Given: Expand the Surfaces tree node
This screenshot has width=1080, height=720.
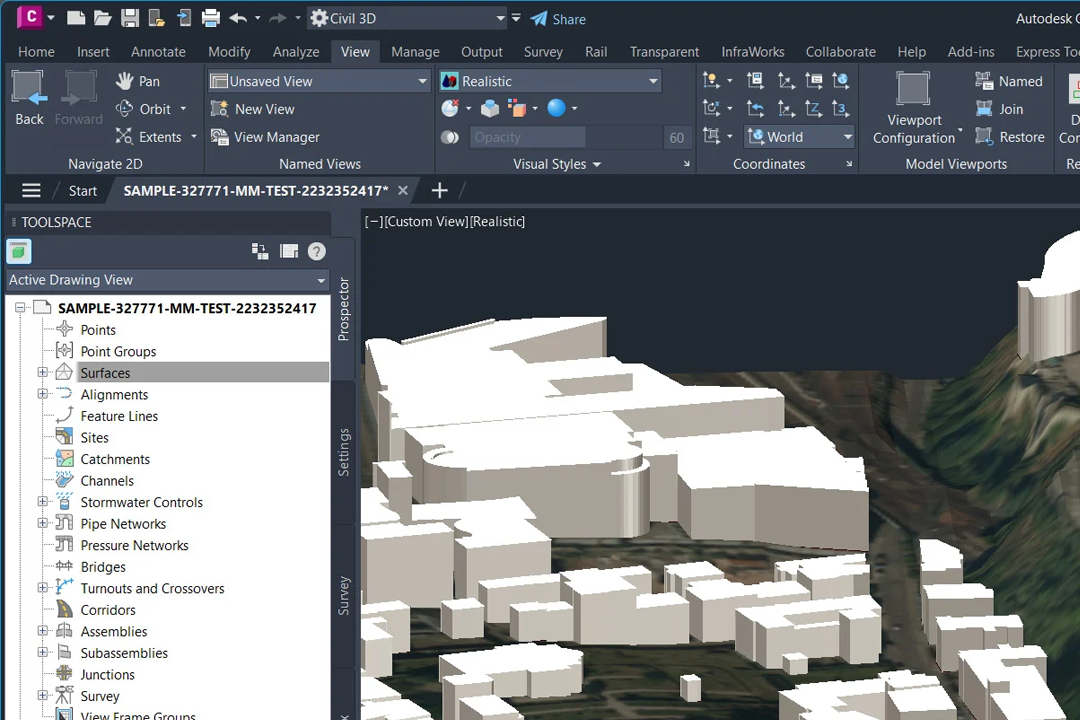Looking at the screenshot, I should coord(43,372).
